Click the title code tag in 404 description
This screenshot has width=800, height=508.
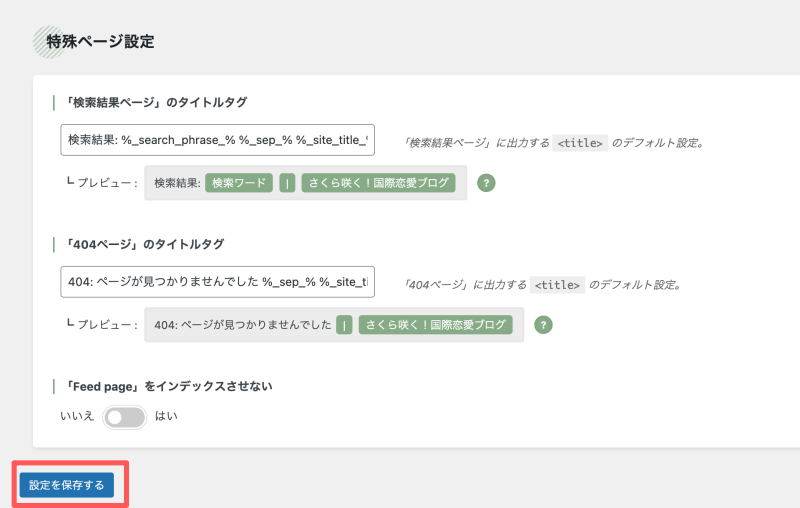pyautogui.click(x=557, y=285)
